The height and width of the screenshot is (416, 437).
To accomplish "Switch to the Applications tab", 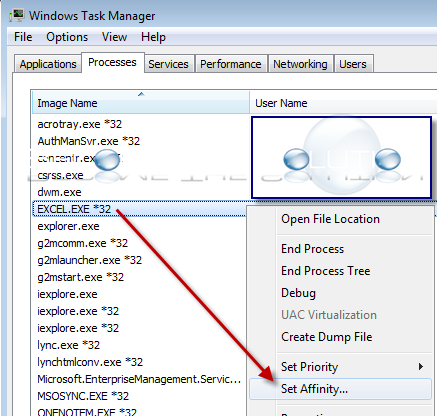I will tap(48, 64).
